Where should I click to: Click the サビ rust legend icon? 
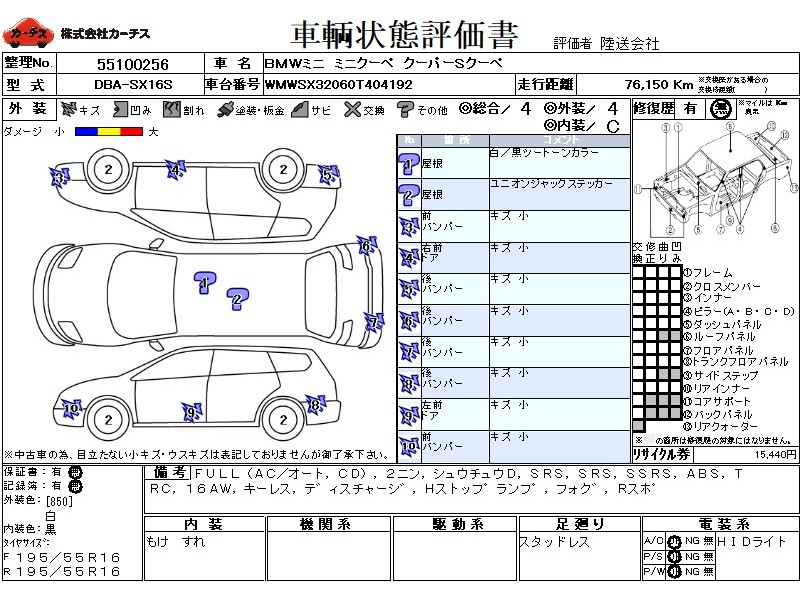298,109
